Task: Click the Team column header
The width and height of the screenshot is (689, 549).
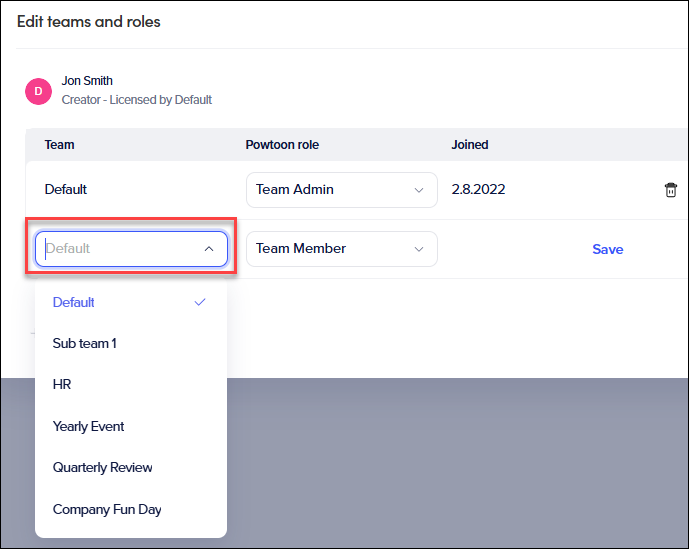Action: 59,145
